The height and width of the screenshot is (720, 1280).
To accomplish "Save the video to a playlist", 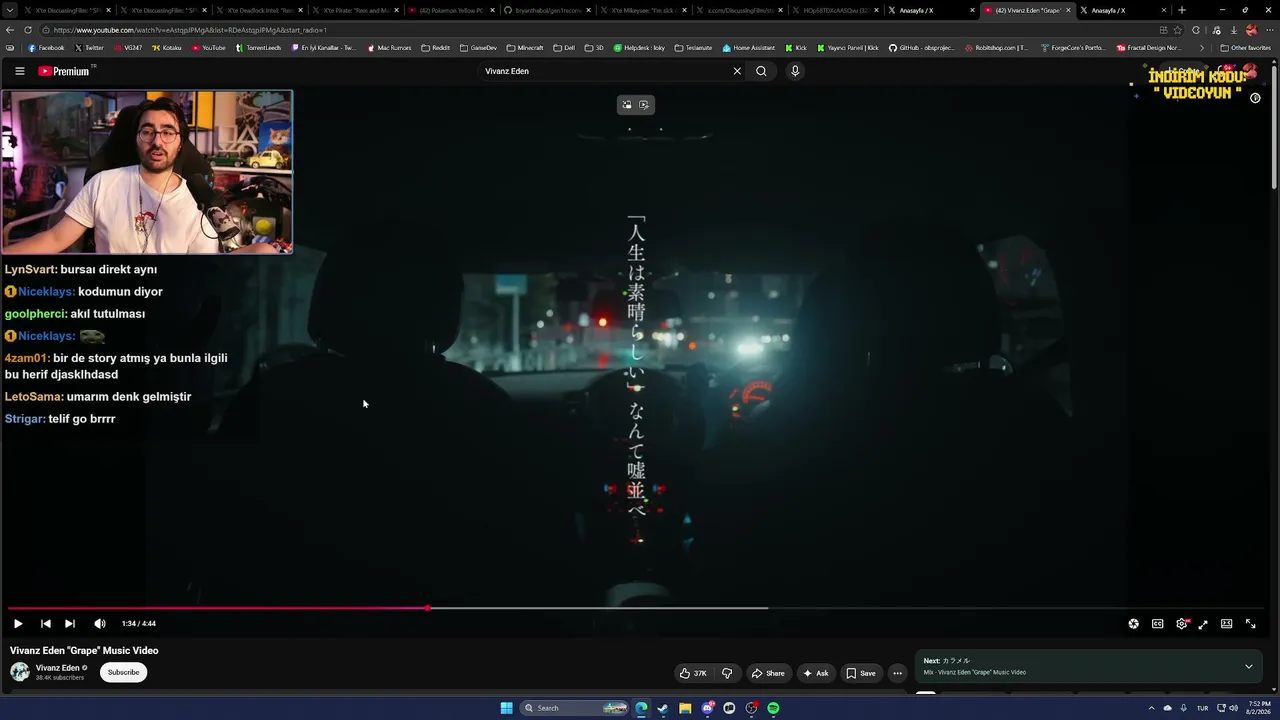I will pyautogui.click(x=861, y=673).
